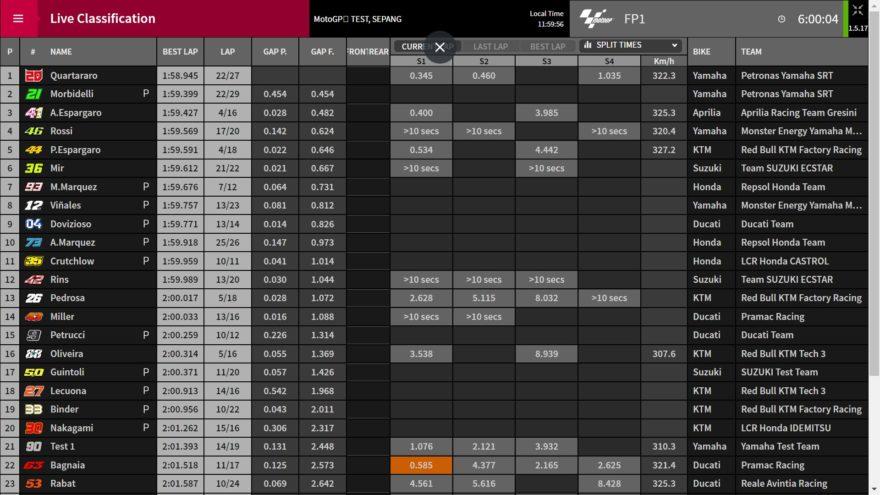The width and height of the screenshot is (880, 495).
Task: Click Bagnaia's orange 0.585 sector time
Action: tap(421, 465)
